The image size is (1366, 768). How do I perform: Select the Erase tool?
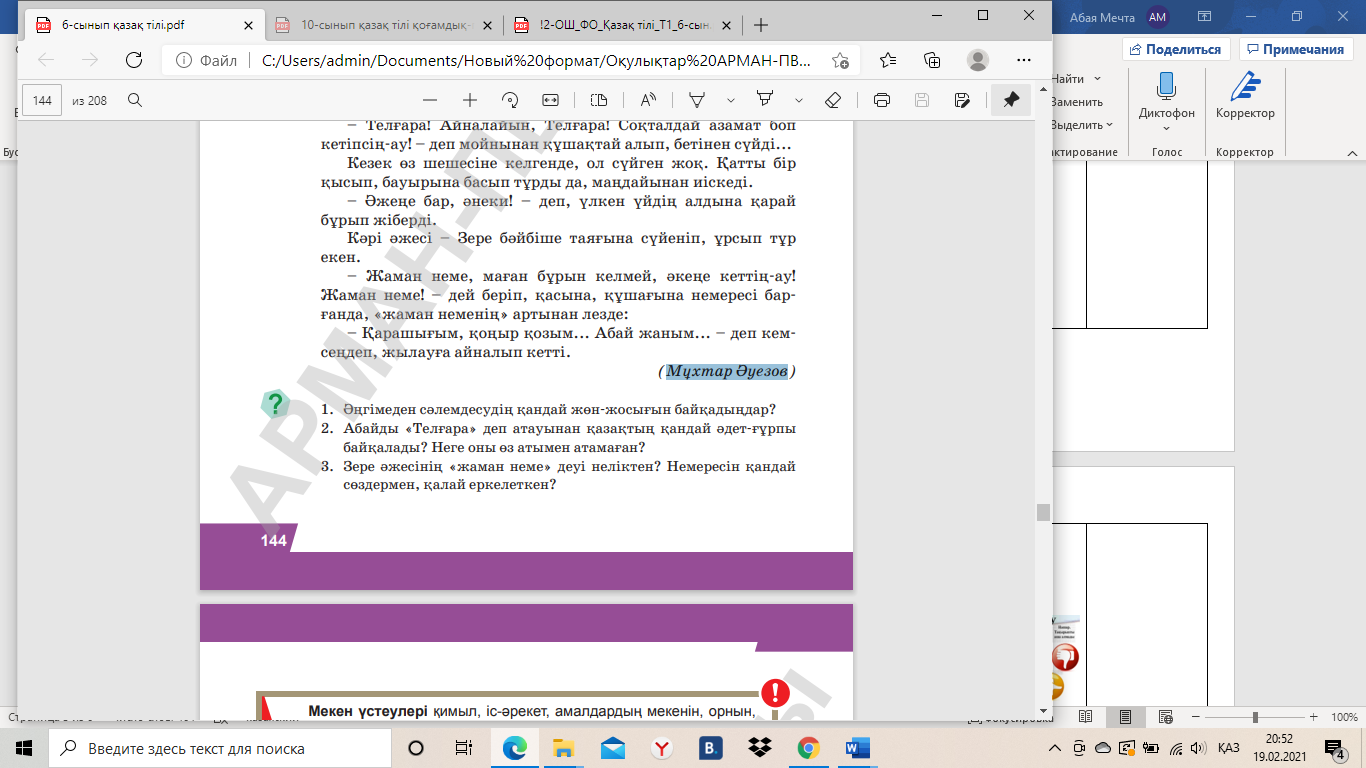(x=833, y=100)
